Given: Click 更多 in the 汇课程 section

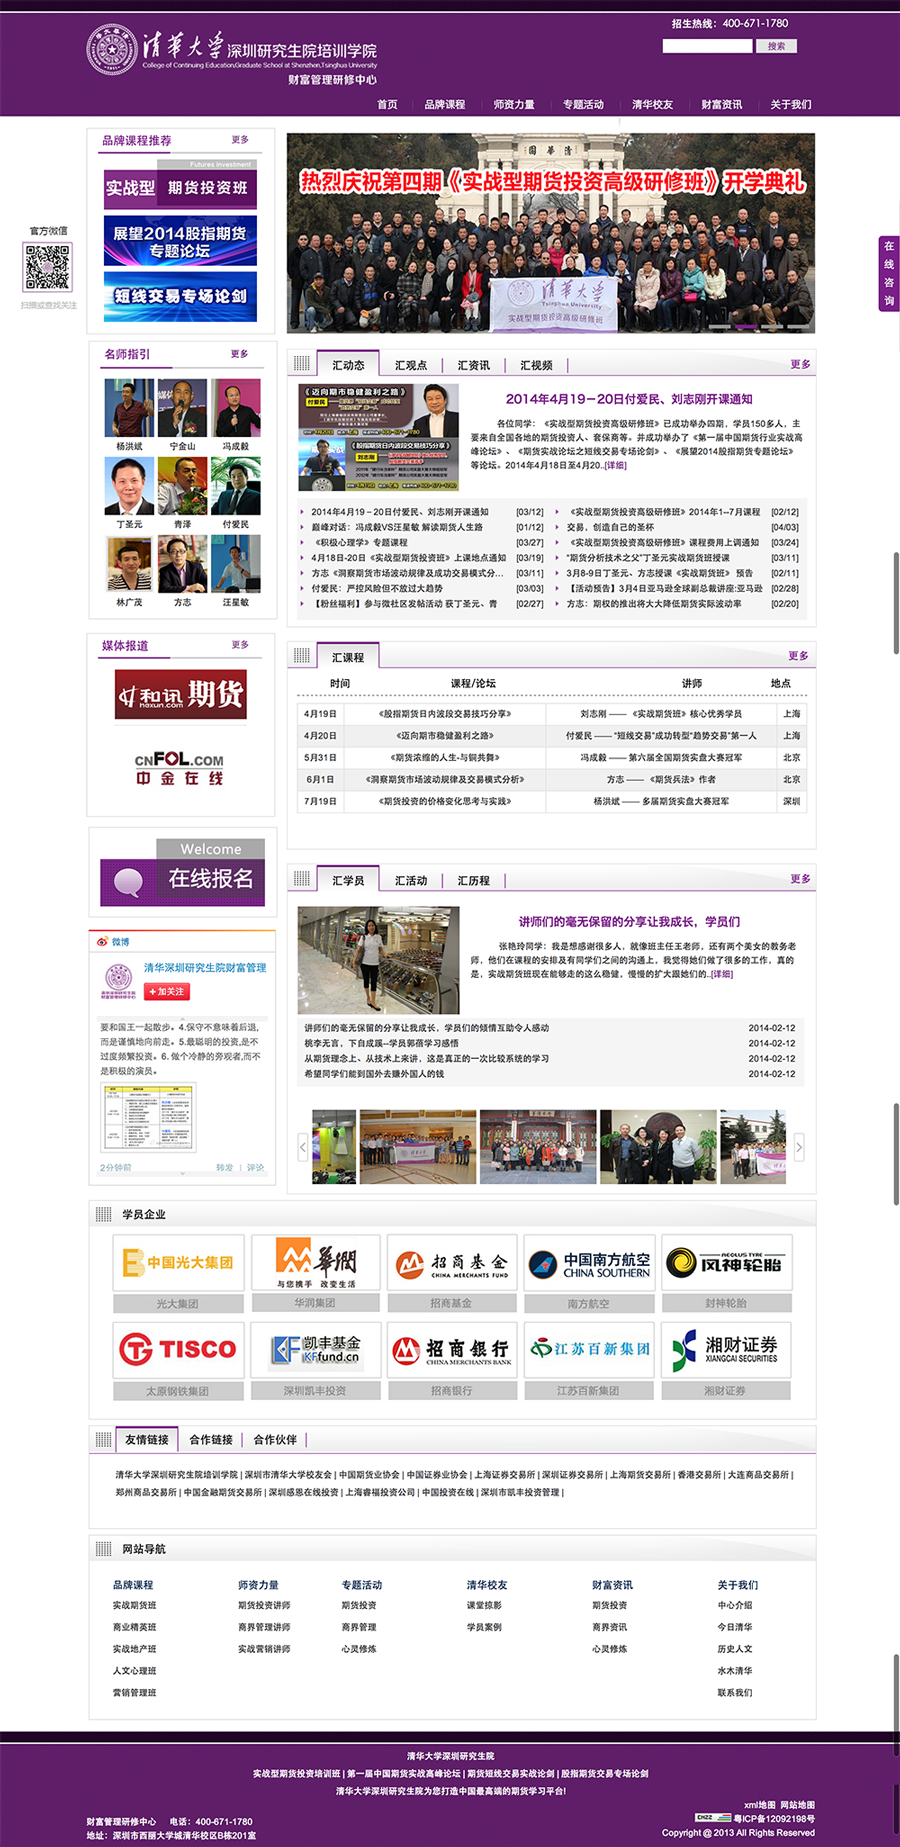Looking at the screenshot, I should tap(798, 656).
